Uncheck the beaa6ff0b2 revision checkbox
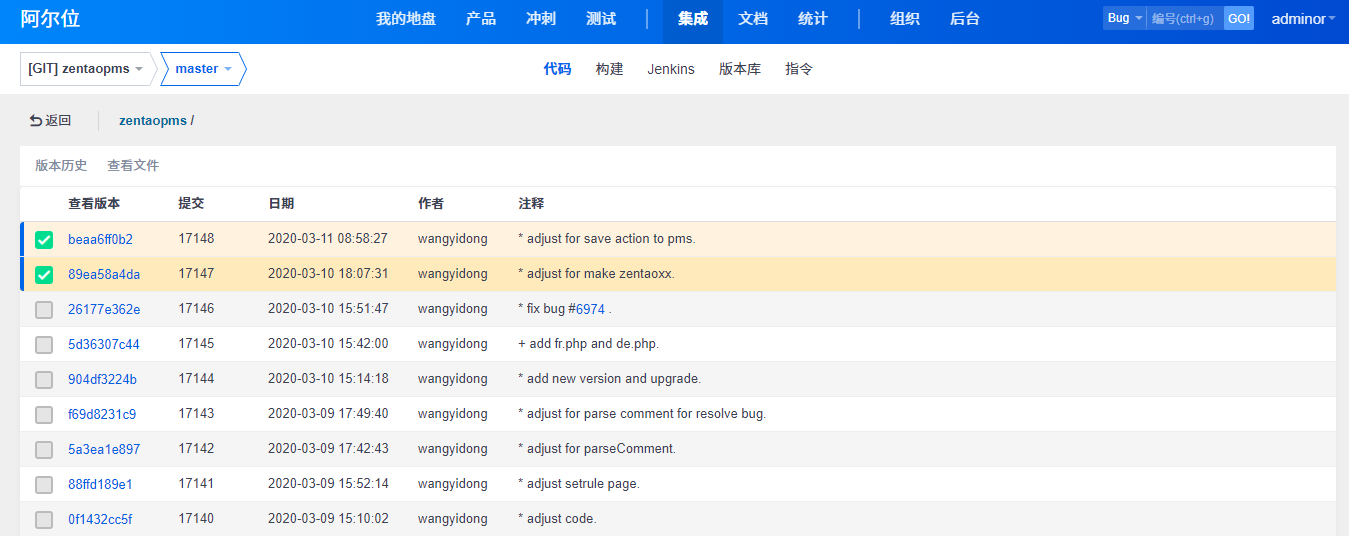 pos(44,240)
